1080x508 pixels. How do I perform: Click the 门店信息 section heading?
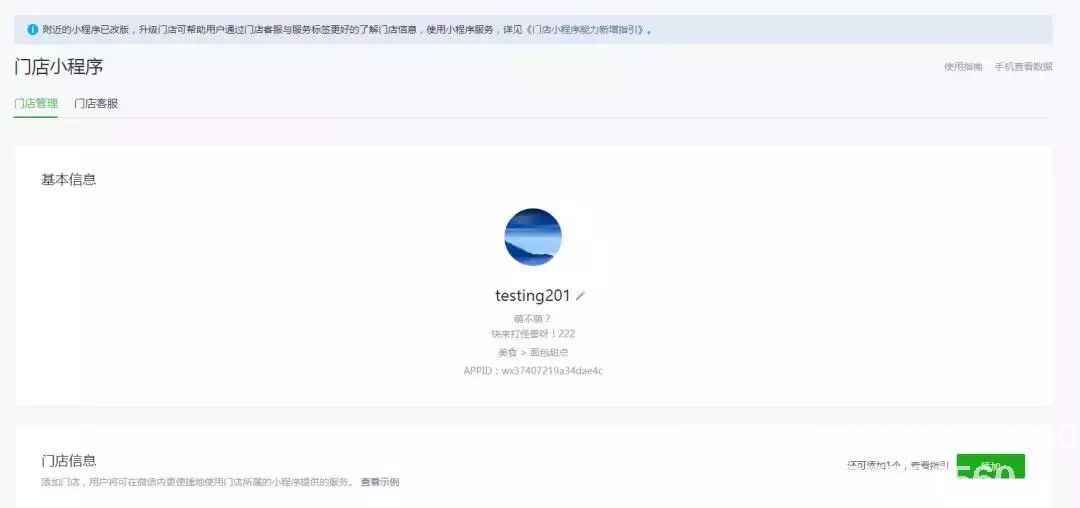(x=69, y=461)
